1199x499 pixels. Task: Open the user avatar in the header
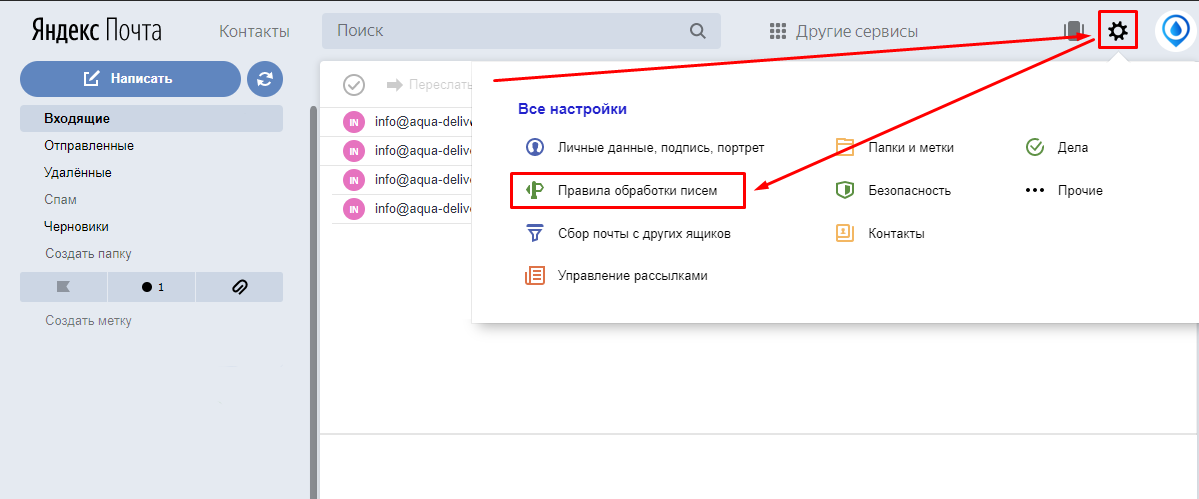pos(1174,32)
